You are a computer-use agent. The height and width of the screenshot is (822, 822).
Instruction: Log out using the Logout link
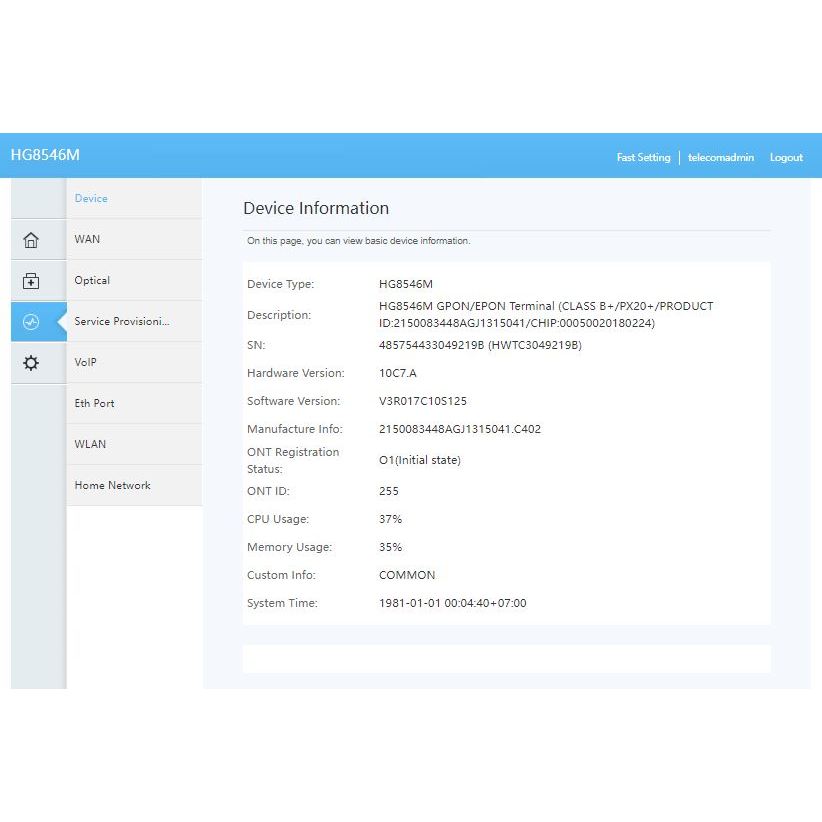click(x=786, y=158)
